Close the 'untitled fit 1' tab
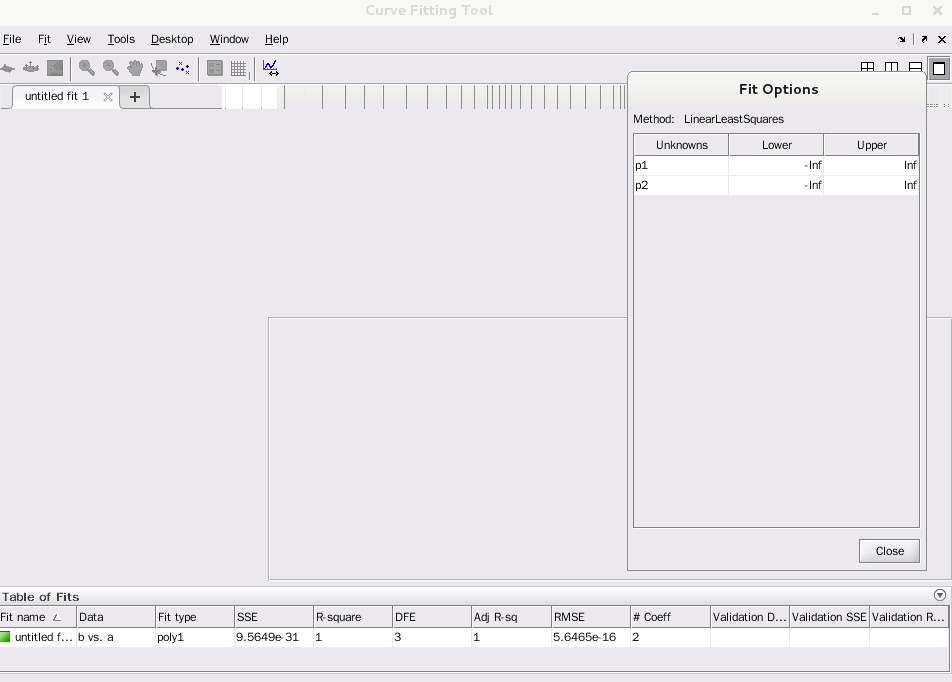 click(107, 97)
